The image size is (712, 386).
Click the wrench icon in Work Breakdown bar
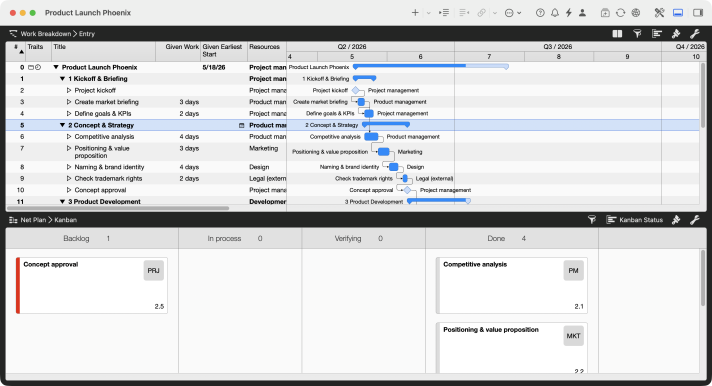point(695,34)
